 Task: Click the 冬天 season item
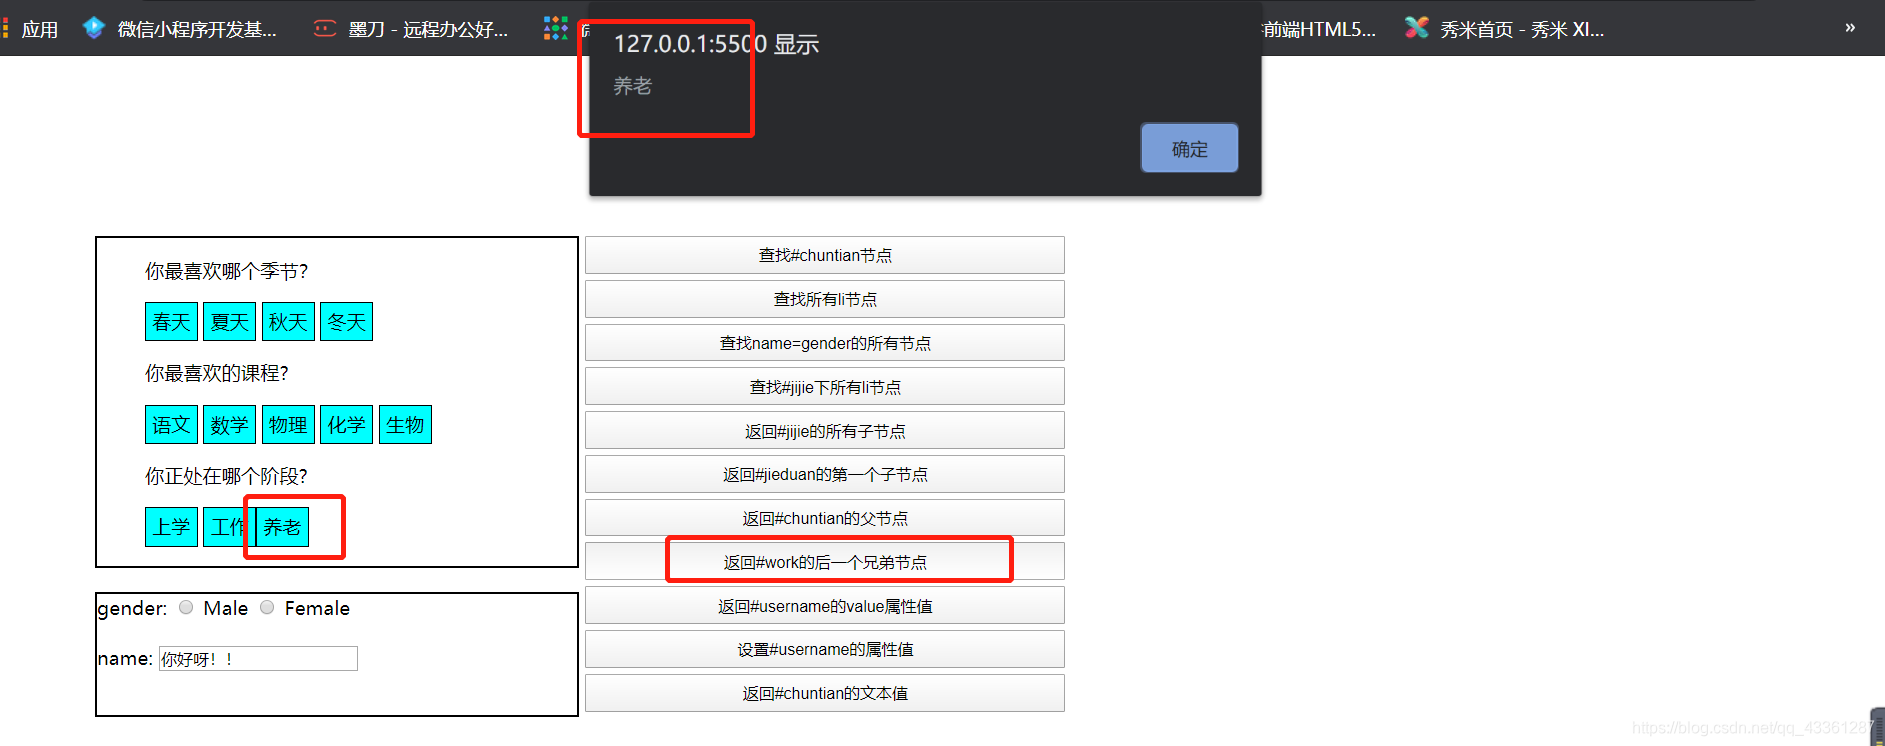[346, 322]
